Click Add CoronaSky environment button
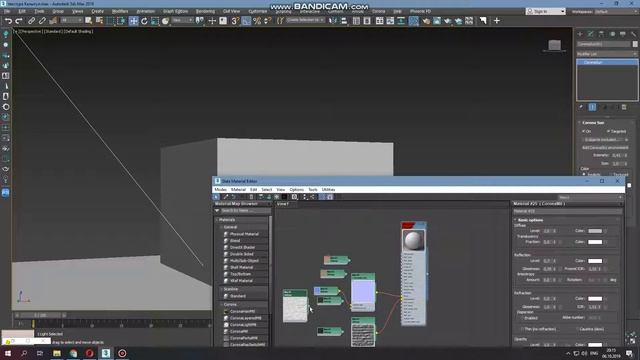The height and width of the screenshot is (360, 640). pyautogui.click(x=605, y=147)
